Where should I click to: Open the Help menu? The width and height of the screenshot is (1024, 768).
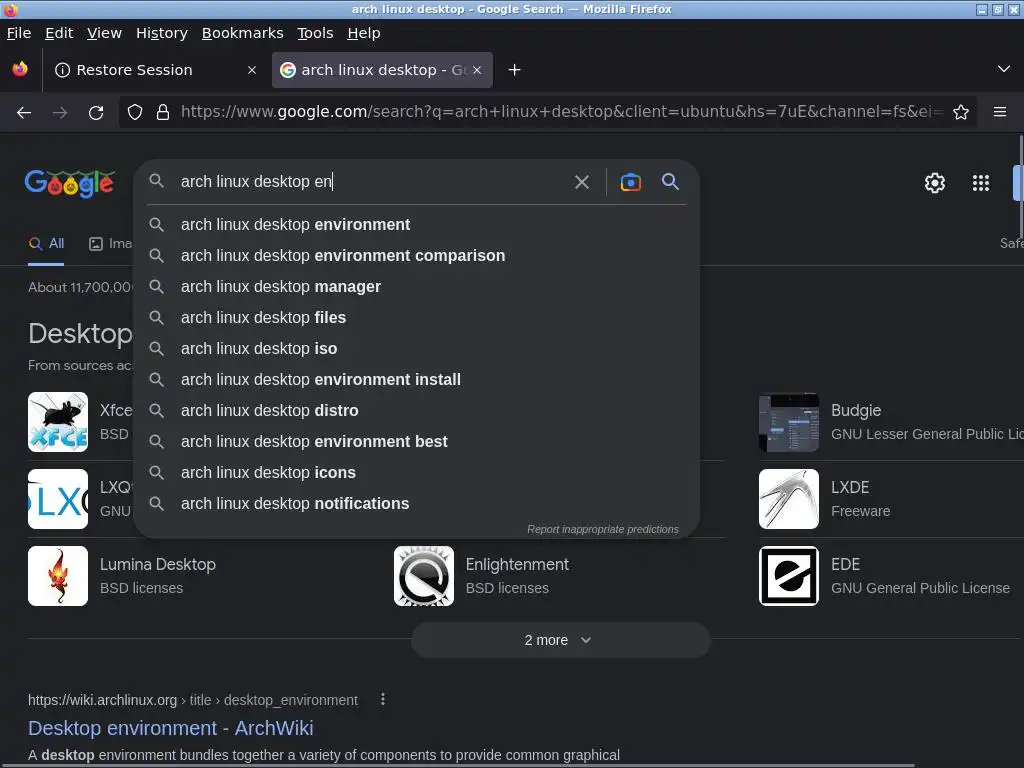click(364, 33)
